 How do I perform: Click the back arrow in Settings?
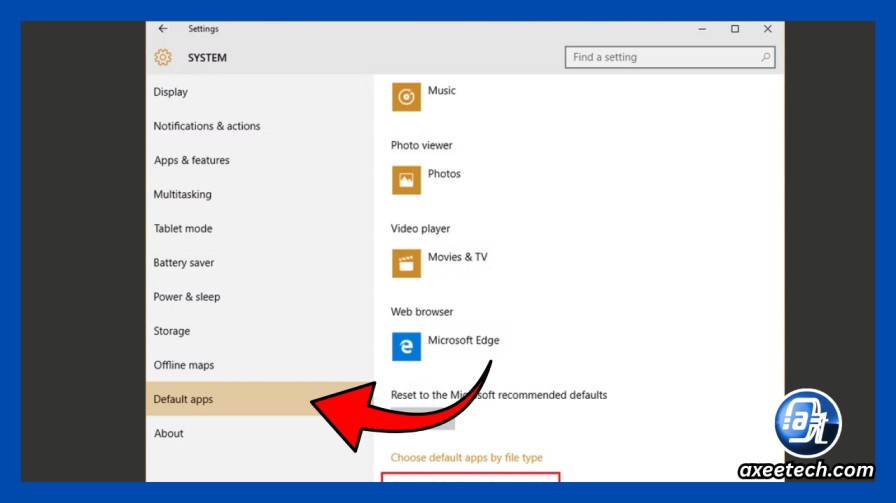[163, 29]
